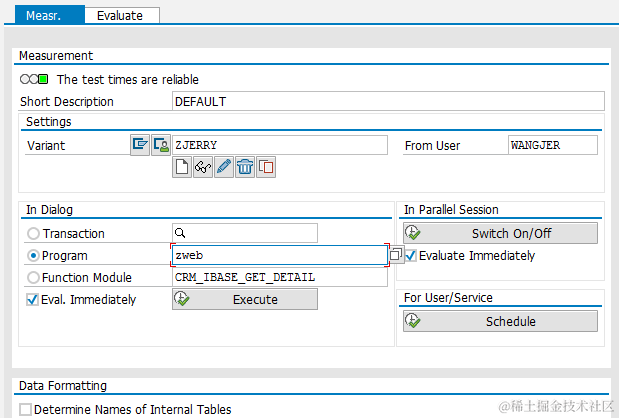Toggle the Eval. Immediately checkbox
Viewport: 619px width, 418px height.
click(32, 300)
